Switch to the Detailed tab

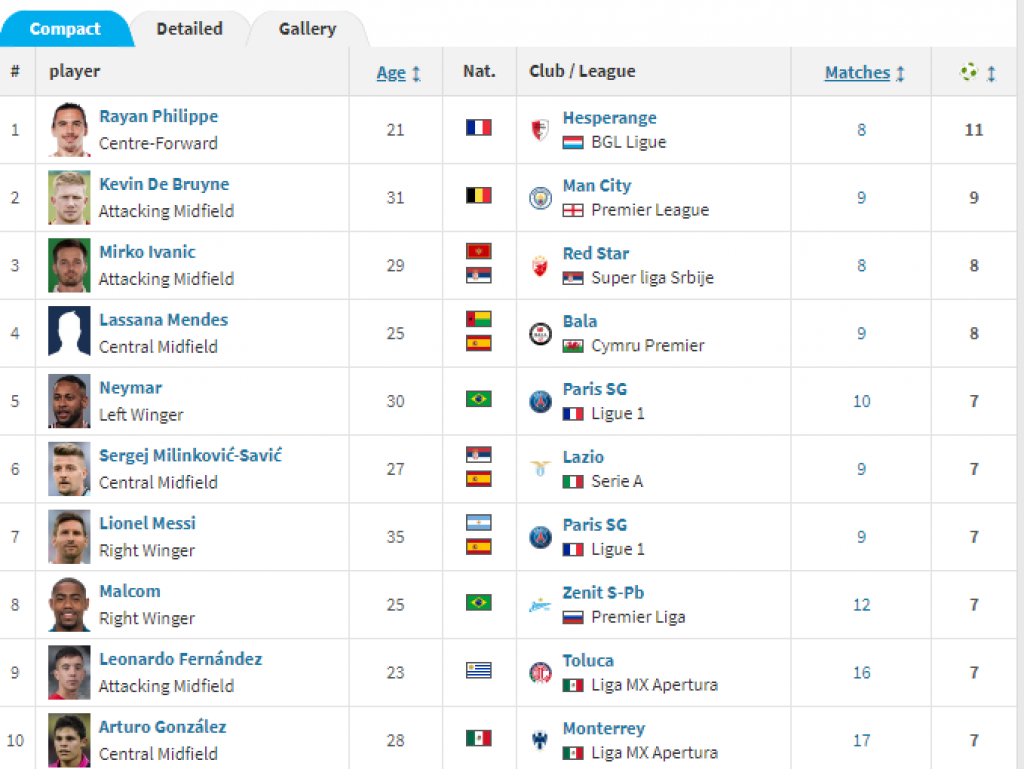(189, 29)
